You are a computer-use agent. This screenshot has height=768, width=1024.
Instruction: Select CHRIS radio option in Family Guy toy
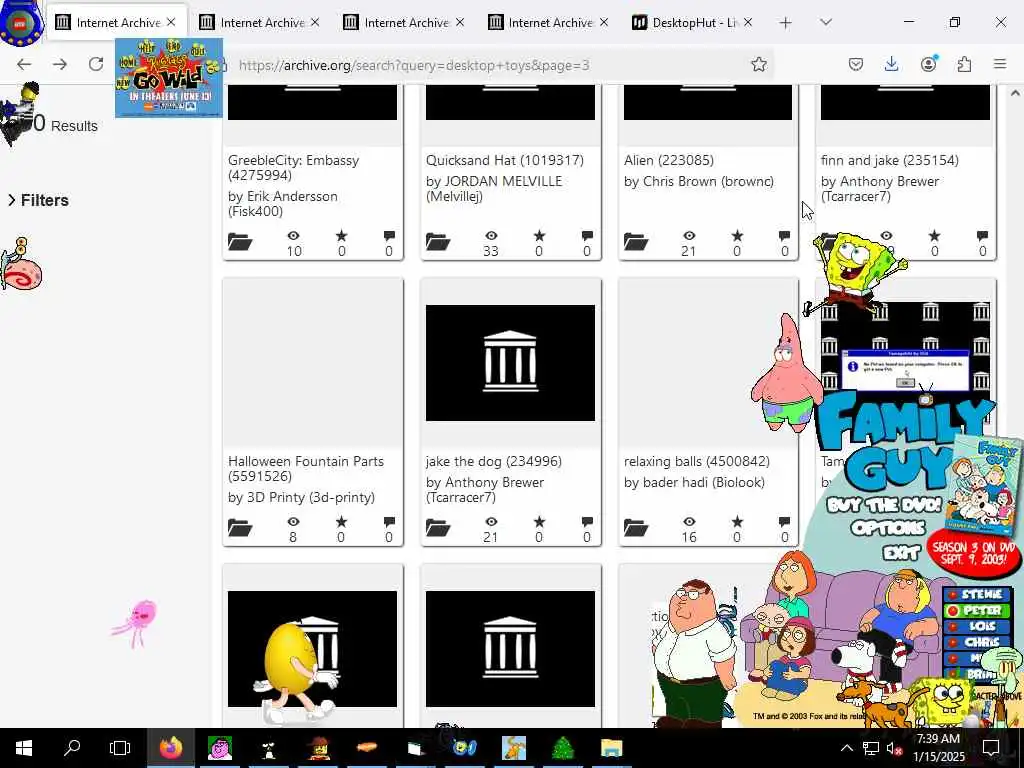[x=976, y=642]
